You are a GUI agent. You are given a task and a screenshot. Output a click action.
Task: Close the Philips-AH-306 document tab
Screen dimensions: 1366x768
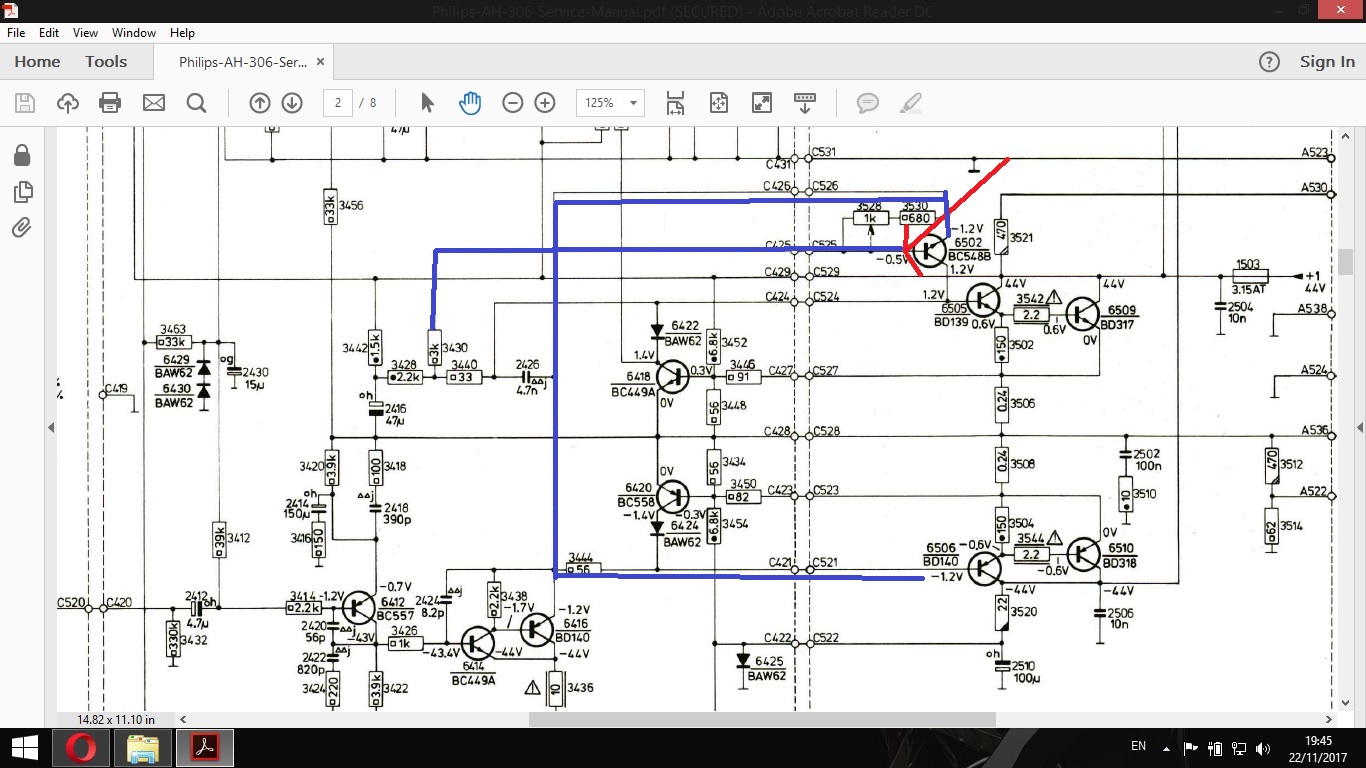(321, 62)
